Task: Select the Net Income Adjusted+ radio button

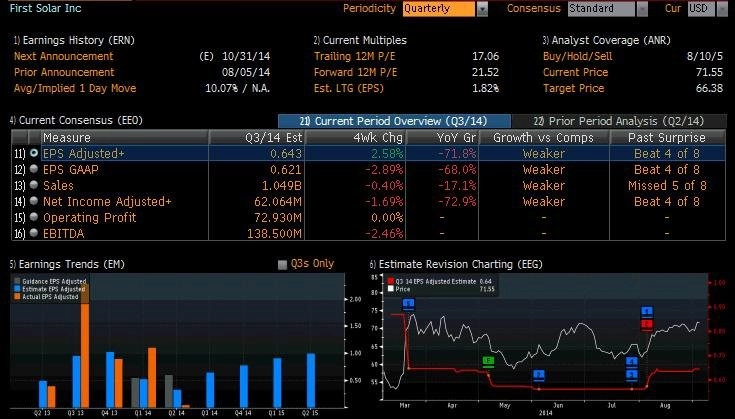Action: [34, 201]
